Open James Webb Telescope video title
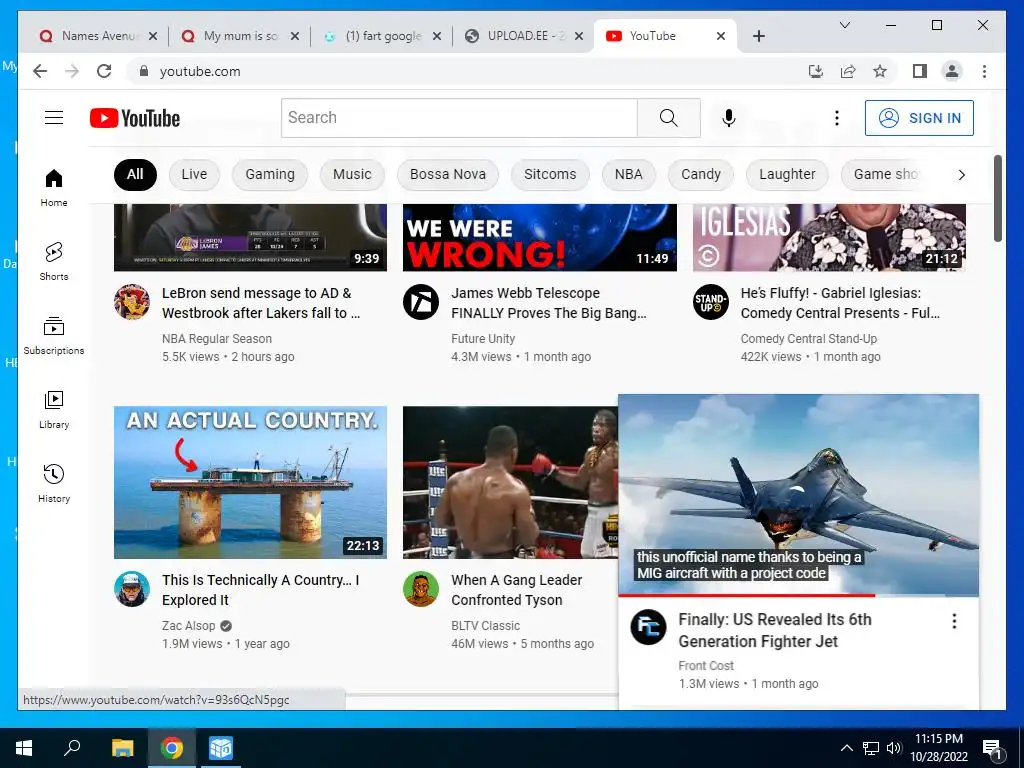 549,303
